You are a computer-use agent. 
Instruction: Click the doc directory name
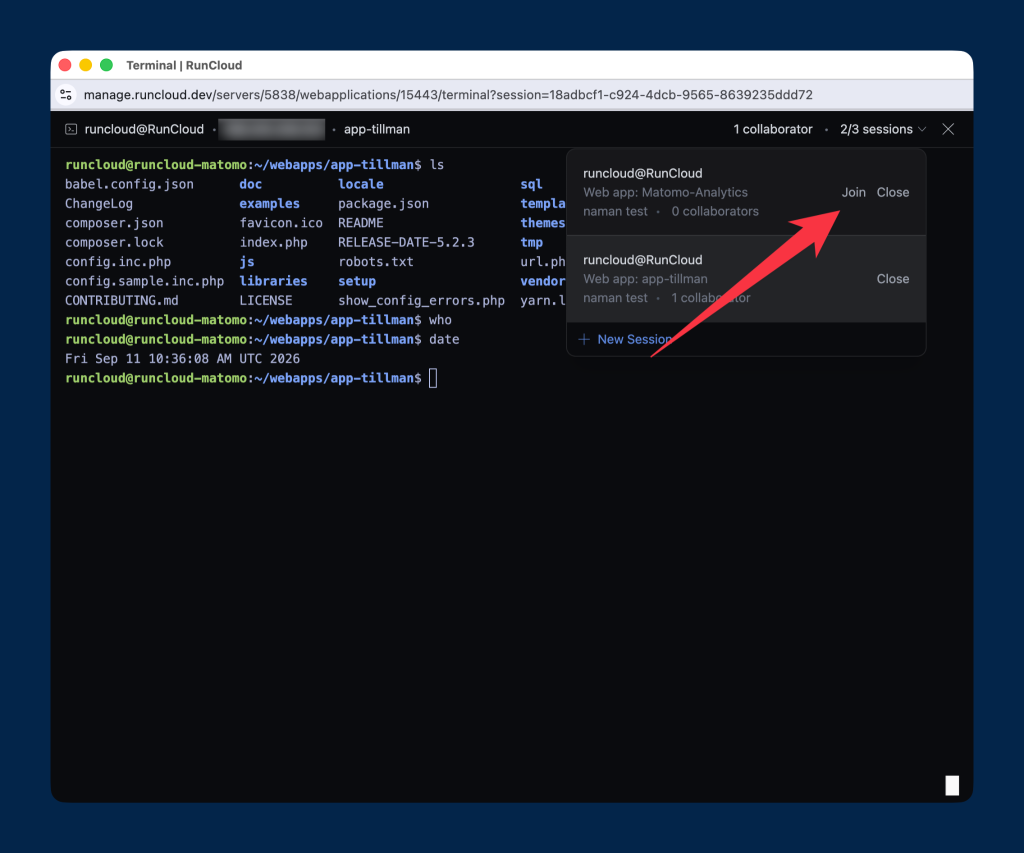251,184
